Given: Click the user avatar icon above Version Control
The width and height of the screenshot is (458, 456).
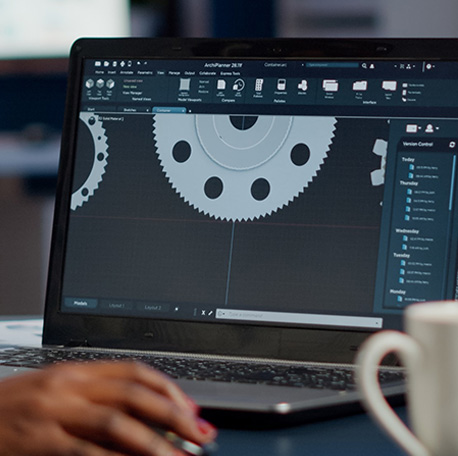Looking at the screenshot, I should click(x=429, y=128).
